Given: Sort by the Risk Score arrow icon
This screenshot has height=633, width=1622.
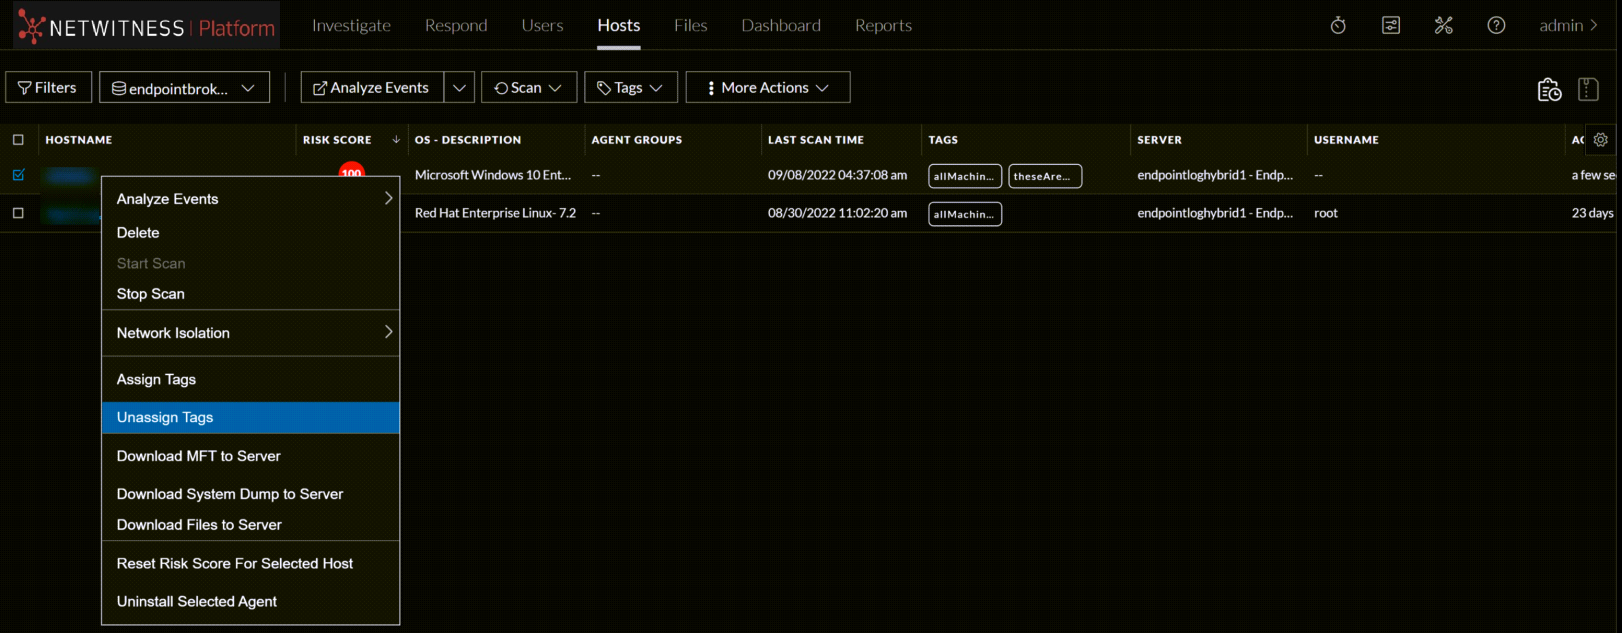Looking at the screenshot, I should coord(396,140).
